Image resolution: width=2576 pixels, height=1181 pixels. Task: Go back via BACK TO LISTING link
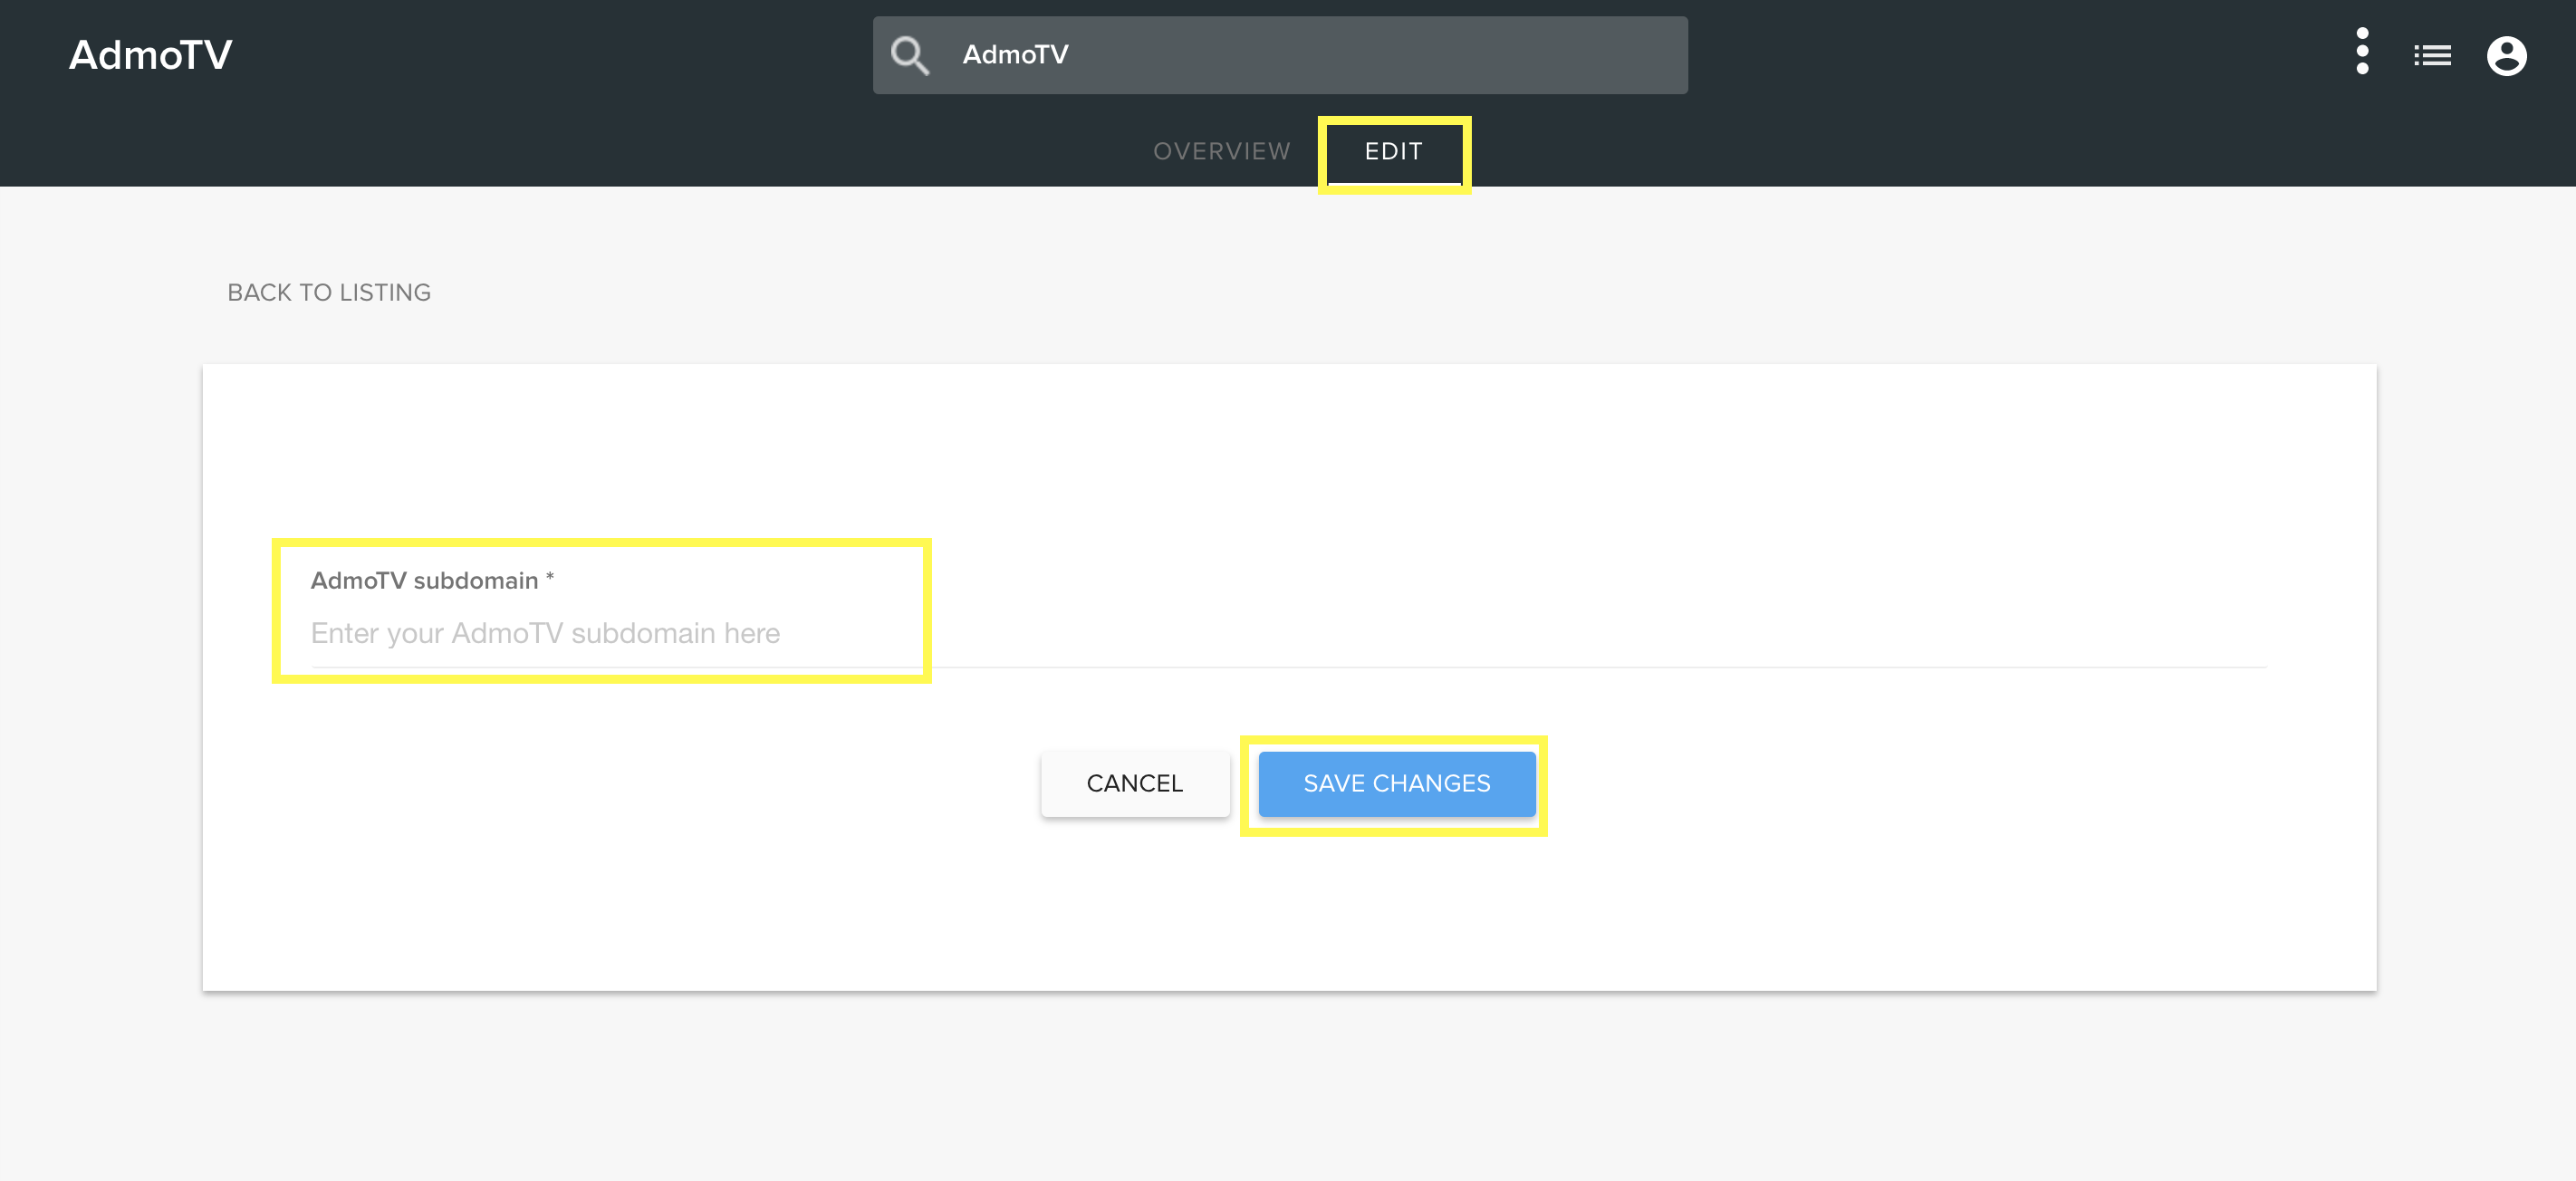(x=329, y=292)
